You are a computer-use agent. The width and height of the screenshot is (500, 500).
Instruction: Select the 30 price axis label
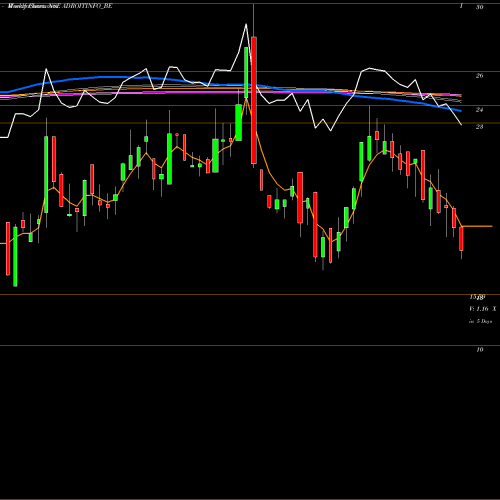pyautogui.click(x=480, y=7)
